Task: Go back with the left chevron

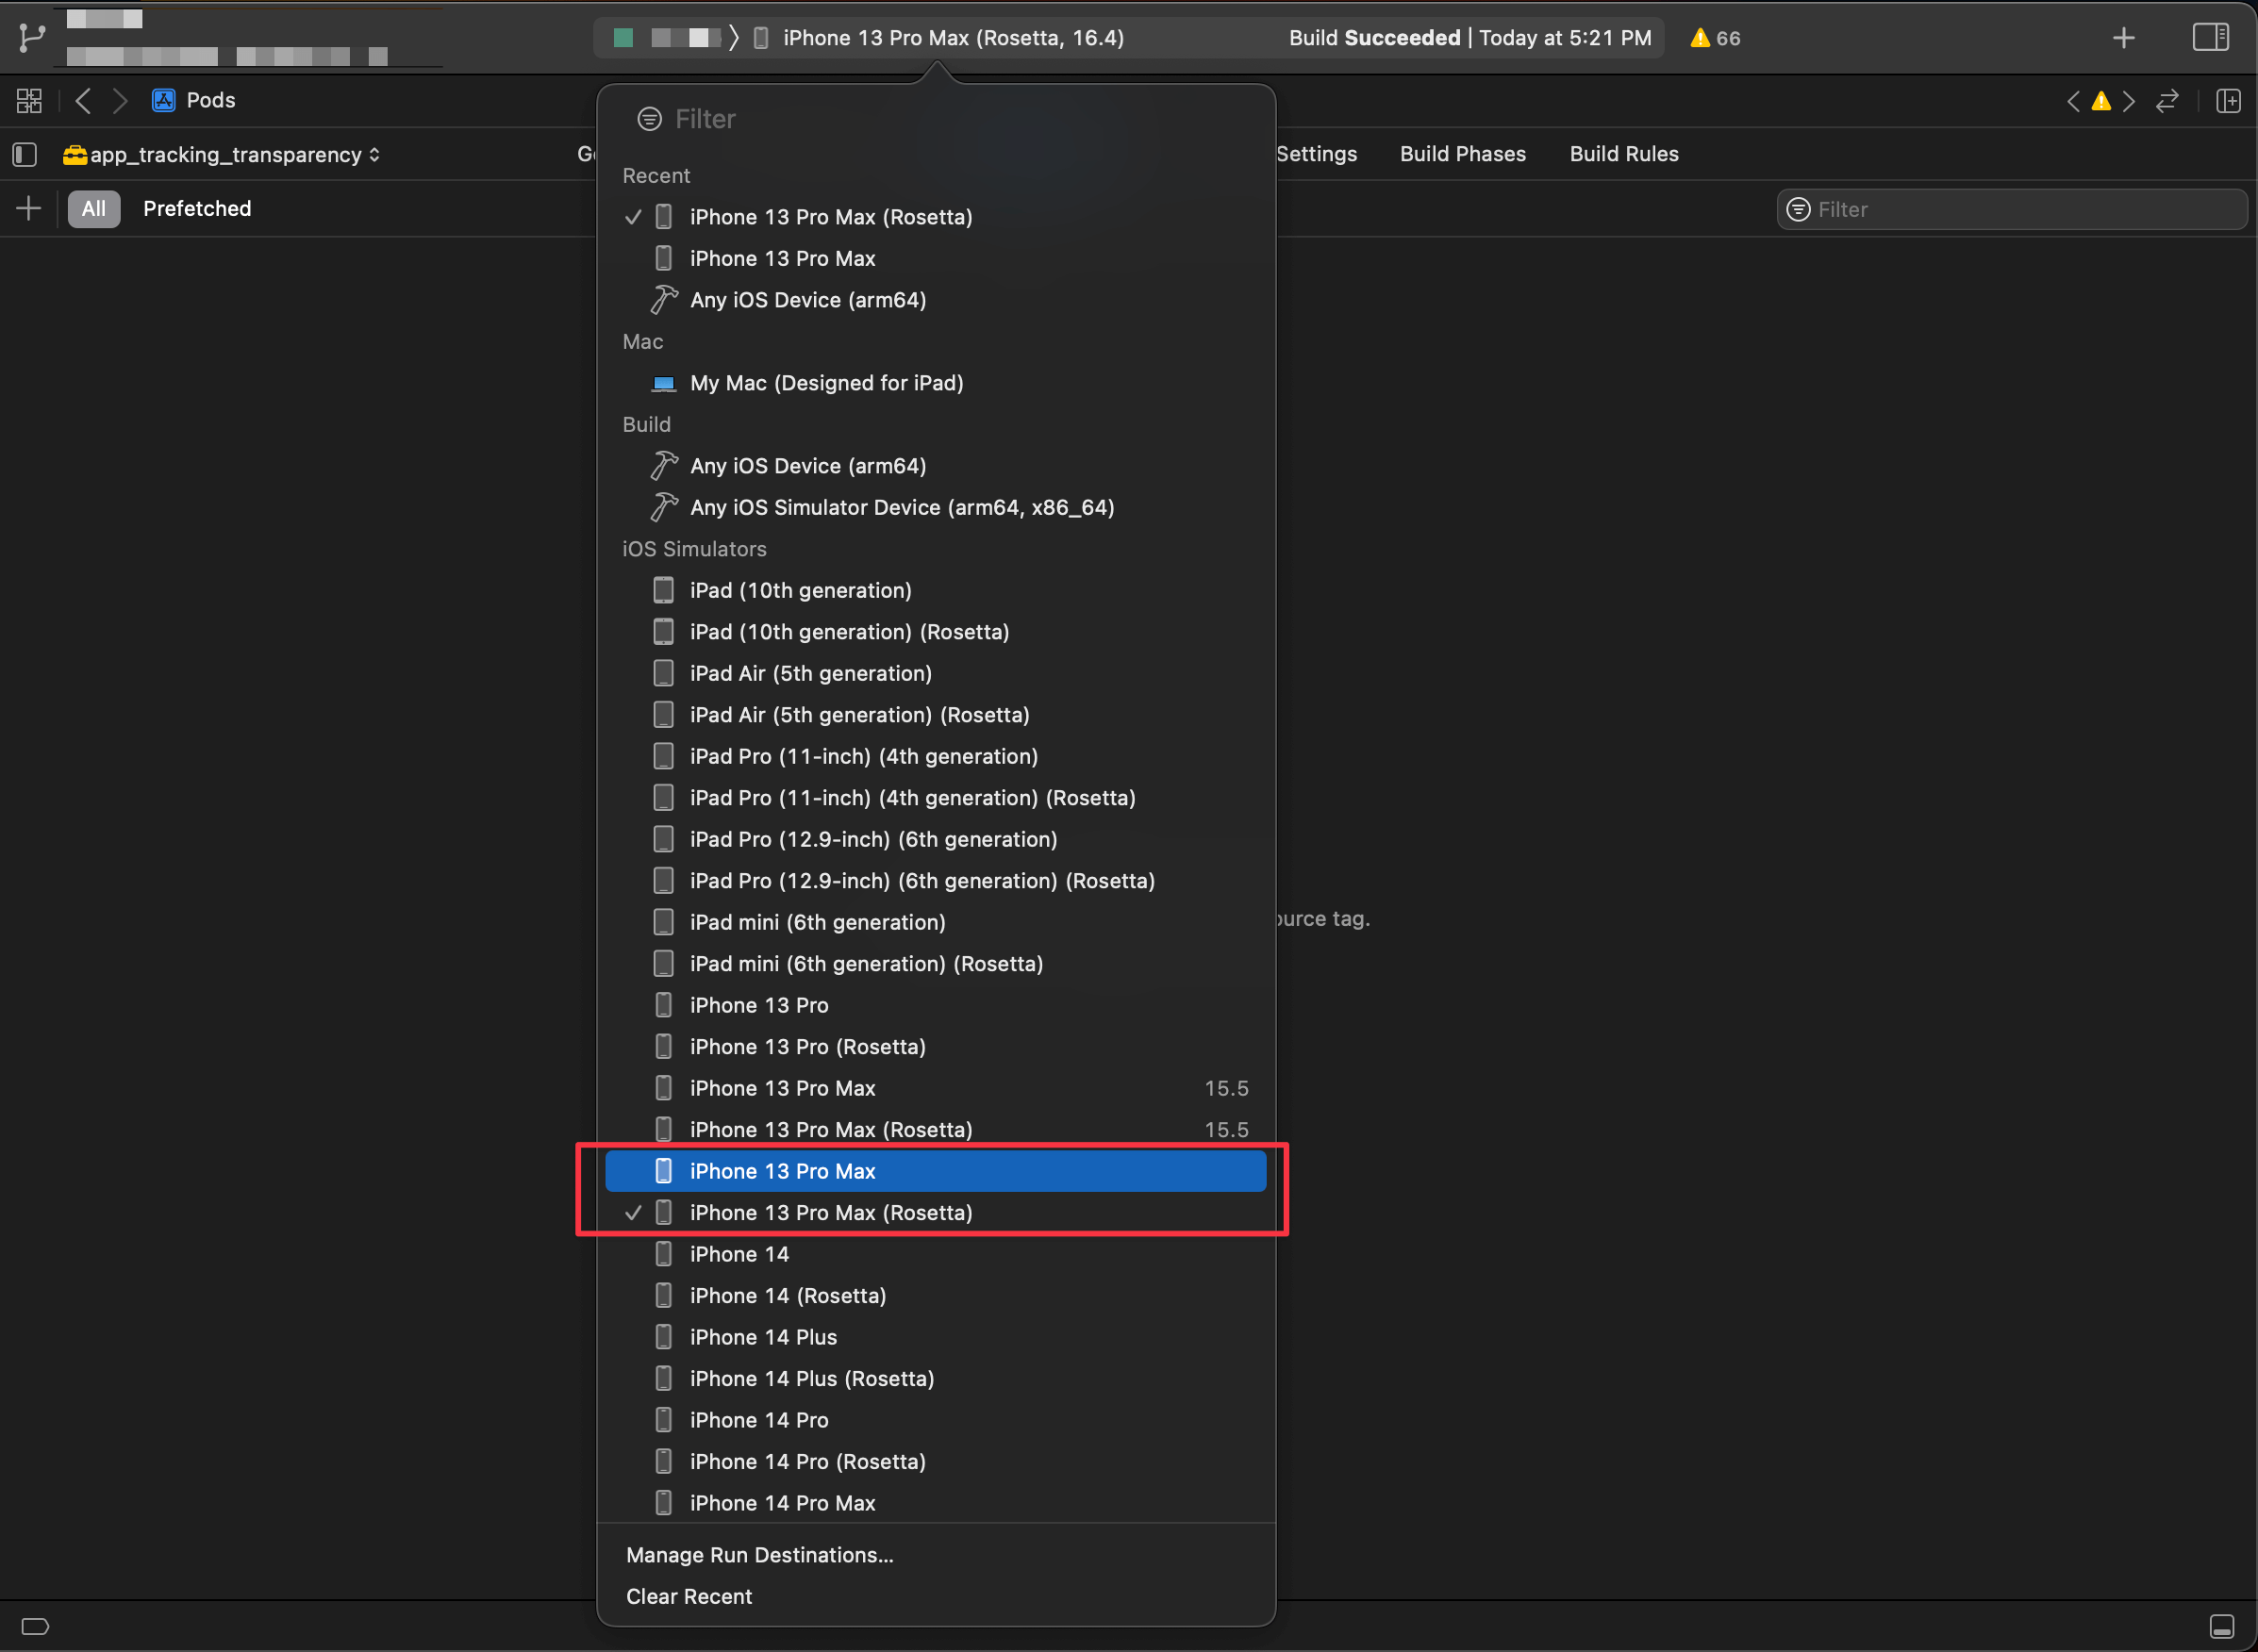Action: coord(83,100)
